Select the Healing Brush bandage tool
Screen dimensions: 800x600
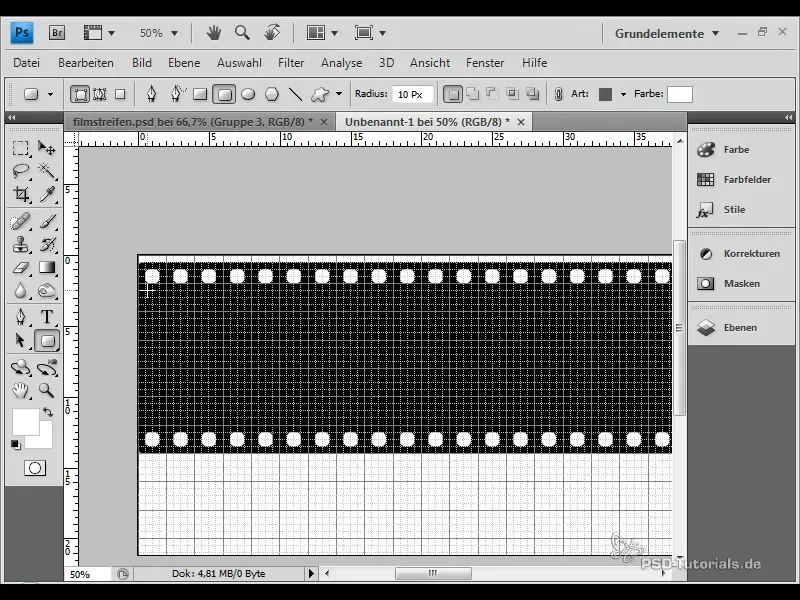click(20, 222)
